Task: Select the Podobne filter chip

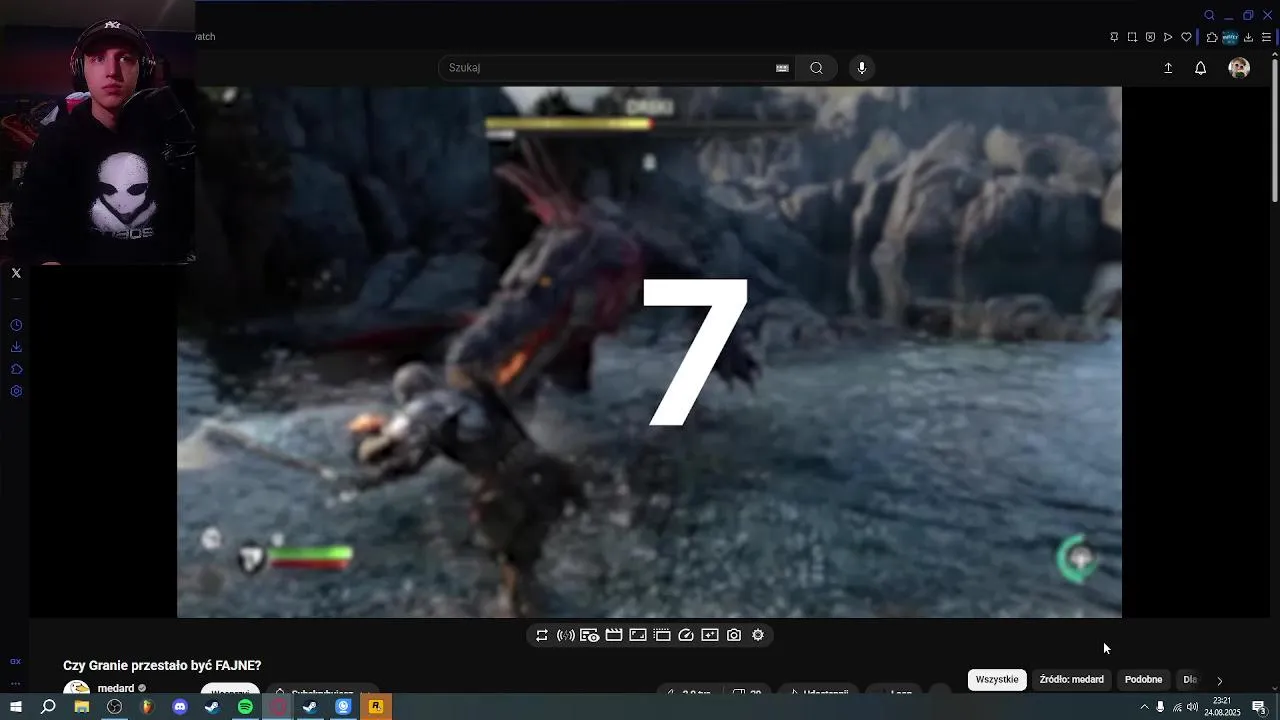Action: pyautogui.click(x=1143, y=679)
